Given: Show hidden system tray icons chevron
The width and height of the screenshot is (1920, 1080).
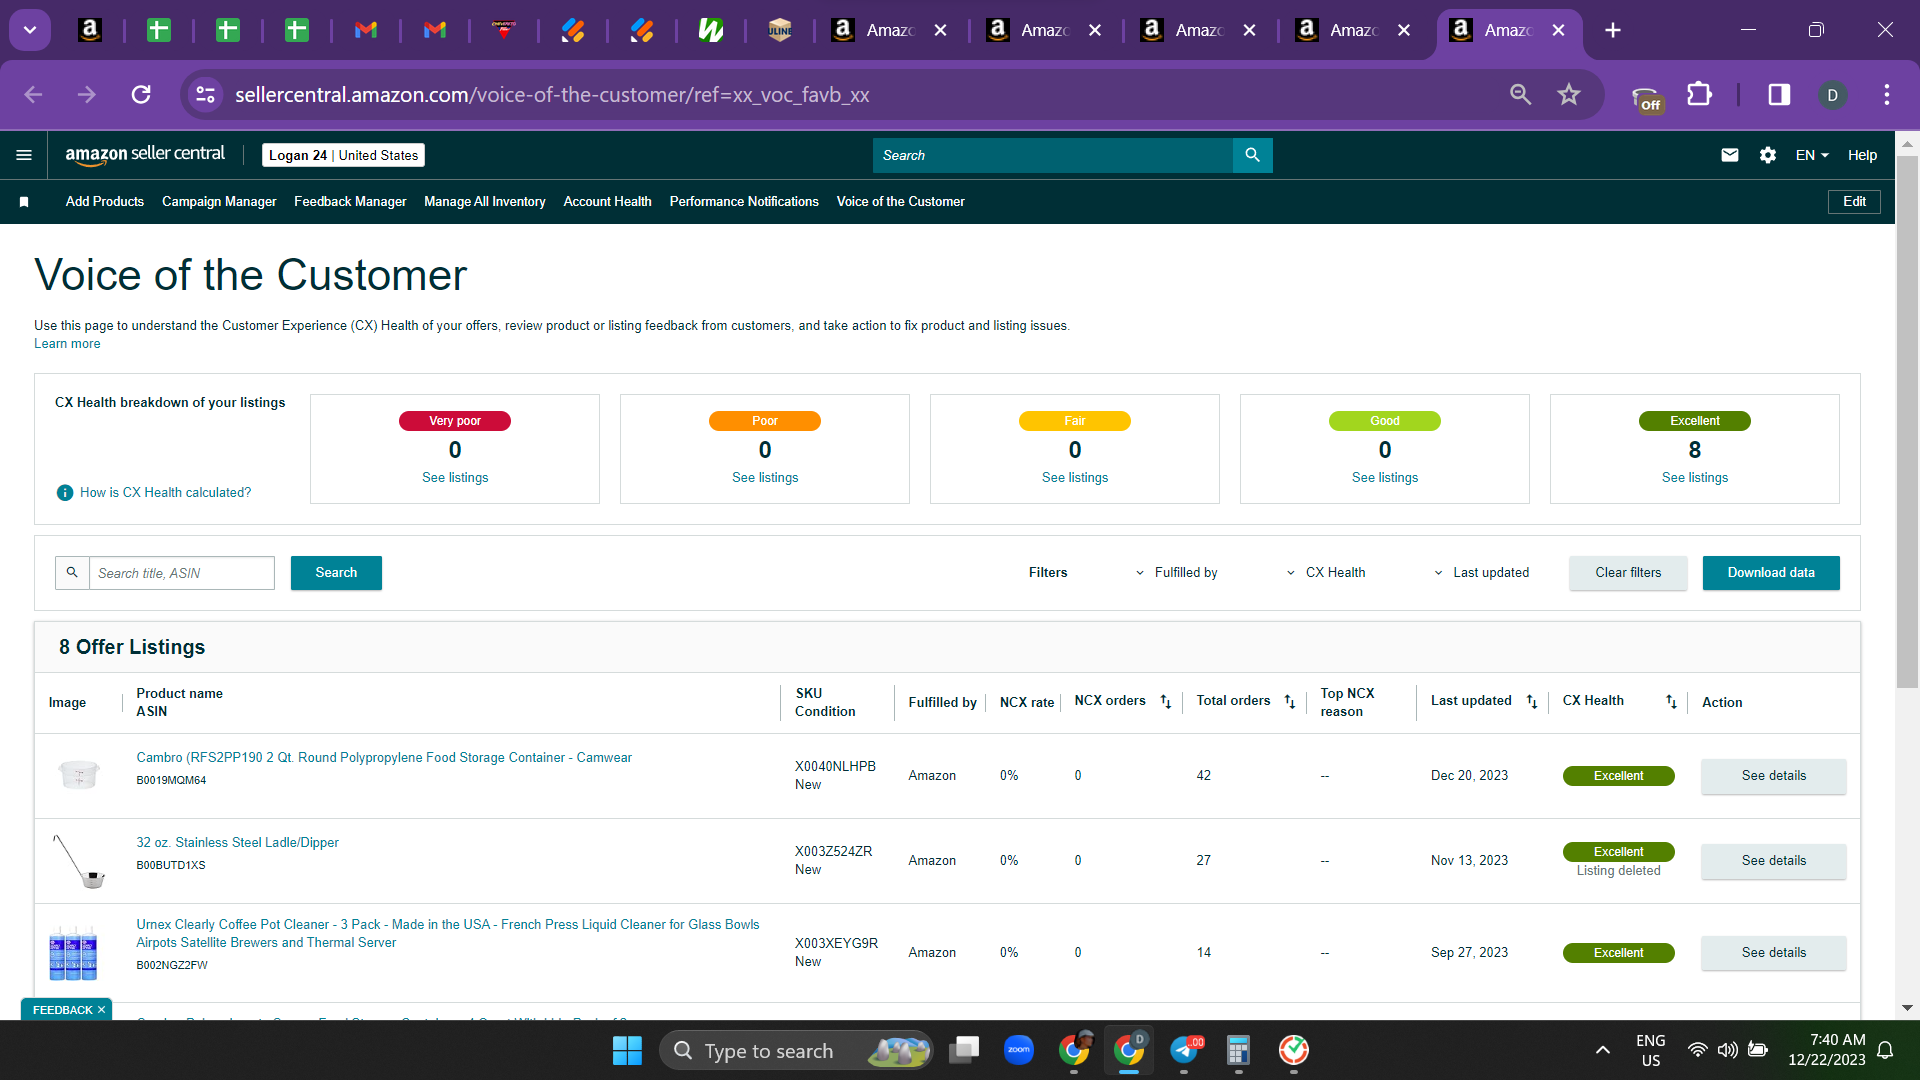Looking at the screenshot, I should [x=1602, y=1050].
